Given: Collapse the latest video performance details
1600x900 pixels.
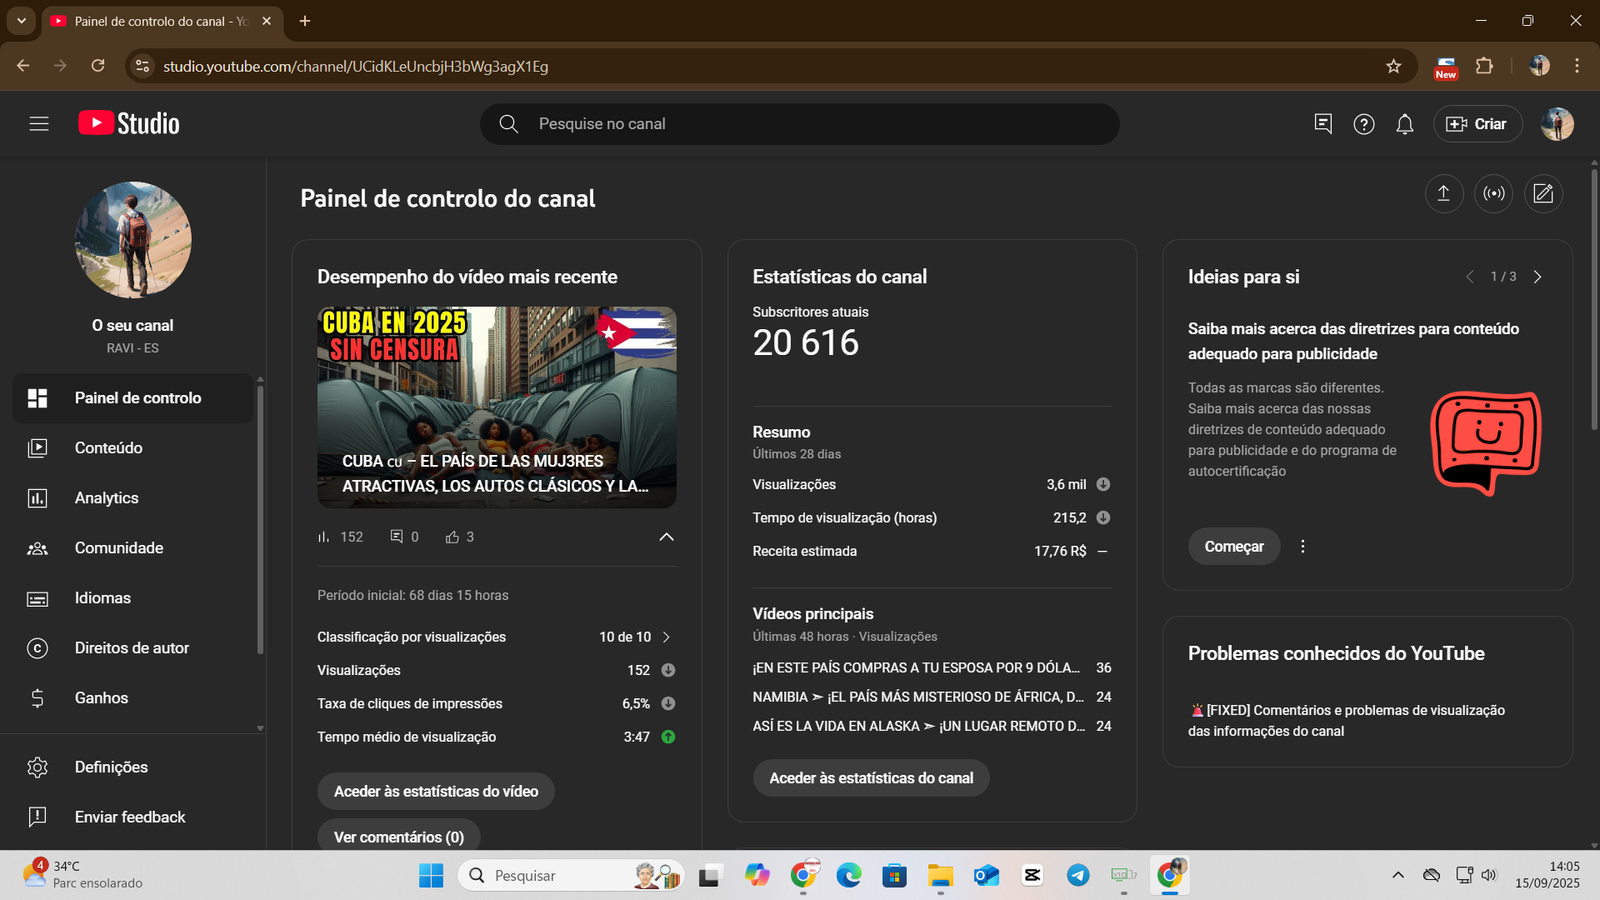Looking at the screenshot, I should click(x=666, y=537).
